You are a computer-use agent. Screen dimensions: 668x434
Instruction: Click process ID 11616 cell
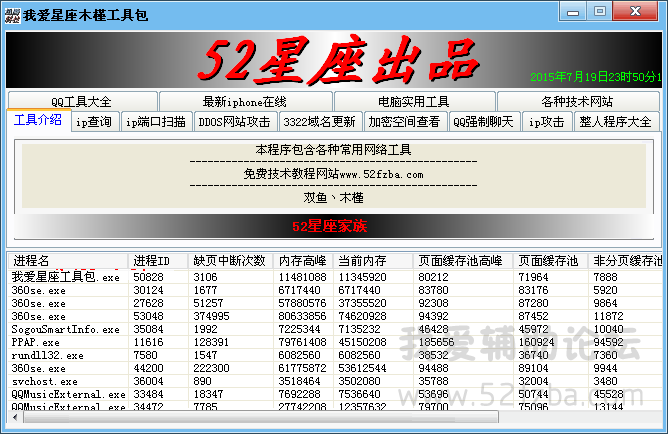[x=148, y=342]
